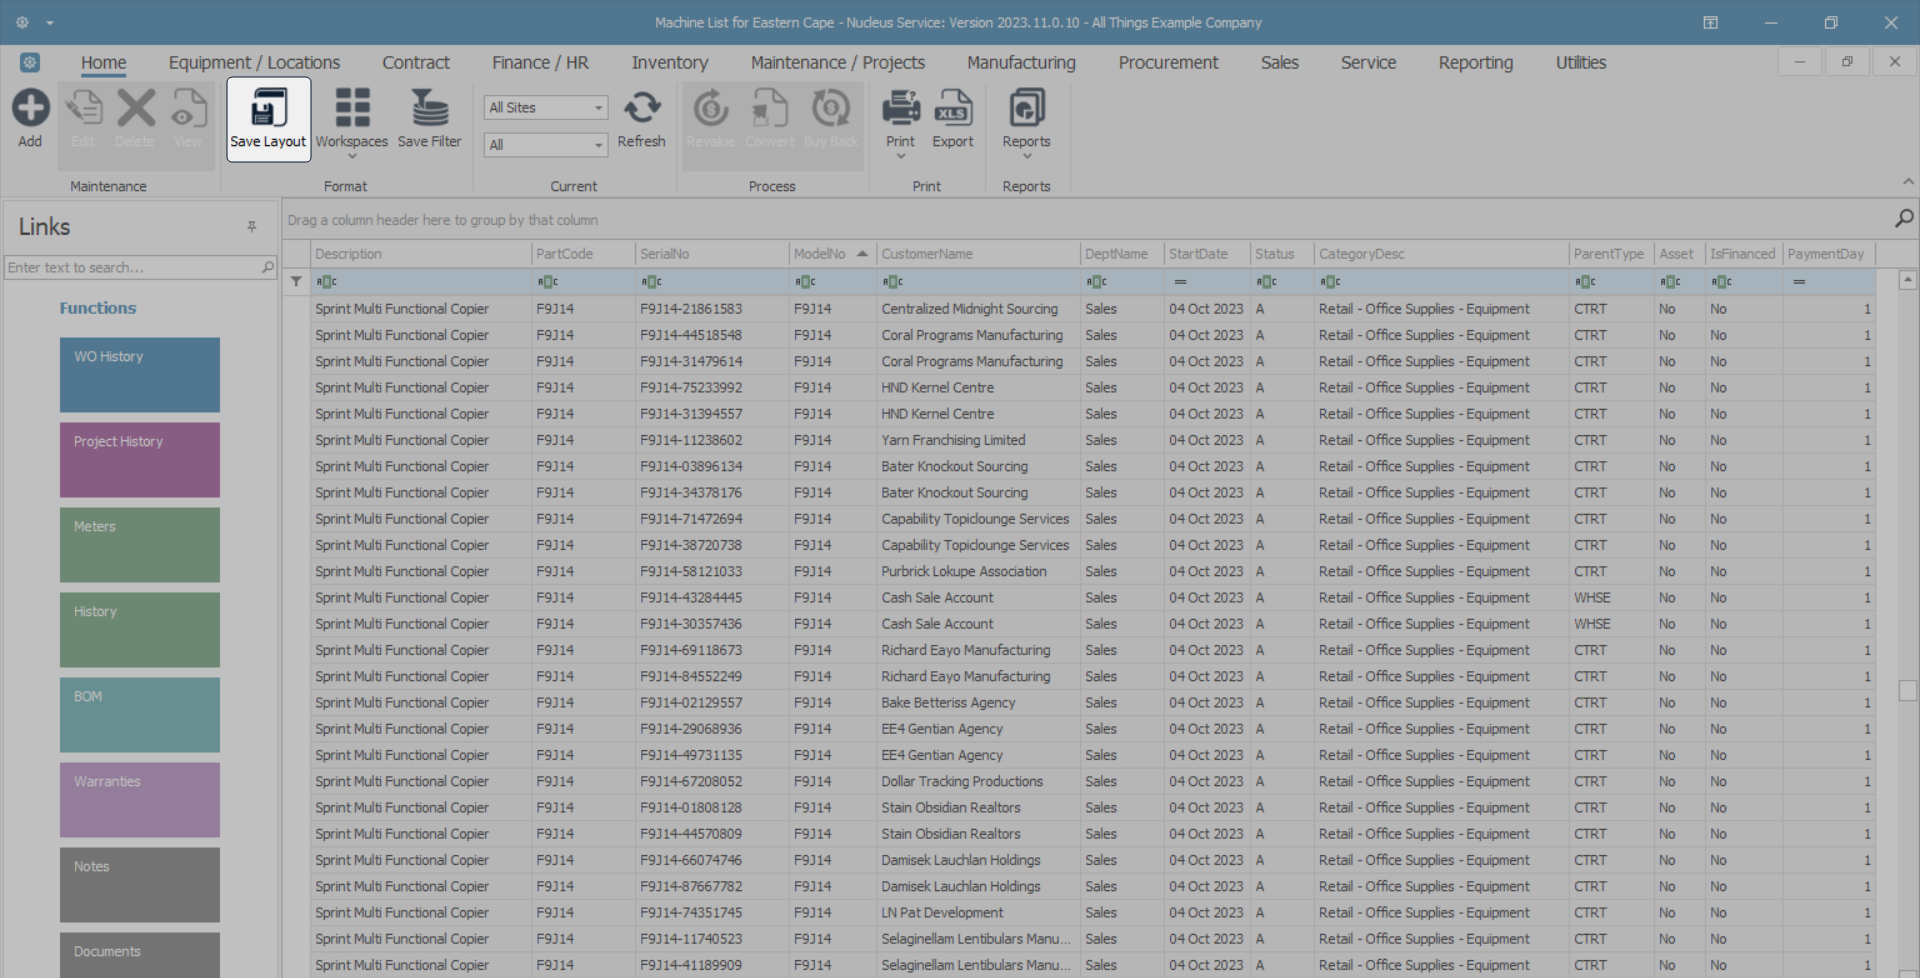Click the Links search text field
Screen dimensions: 1920x978
click(132, 268)
